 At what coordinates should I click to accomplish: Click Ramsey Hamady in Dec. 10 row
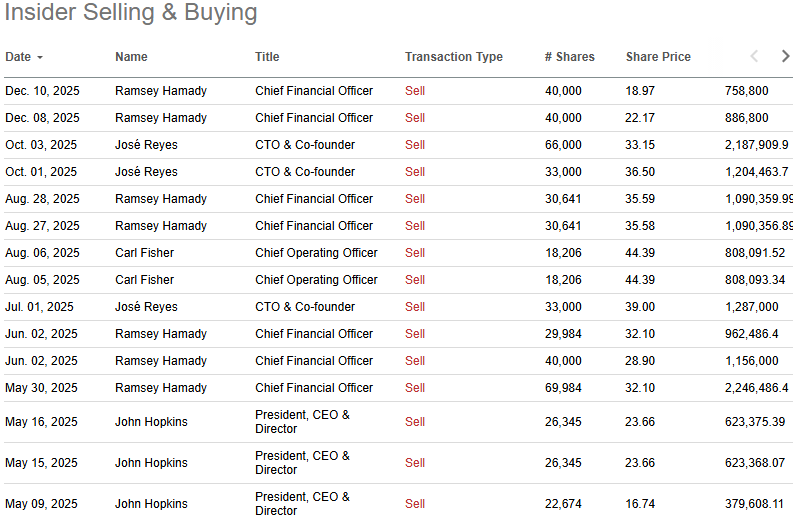[x=161, y=91]
